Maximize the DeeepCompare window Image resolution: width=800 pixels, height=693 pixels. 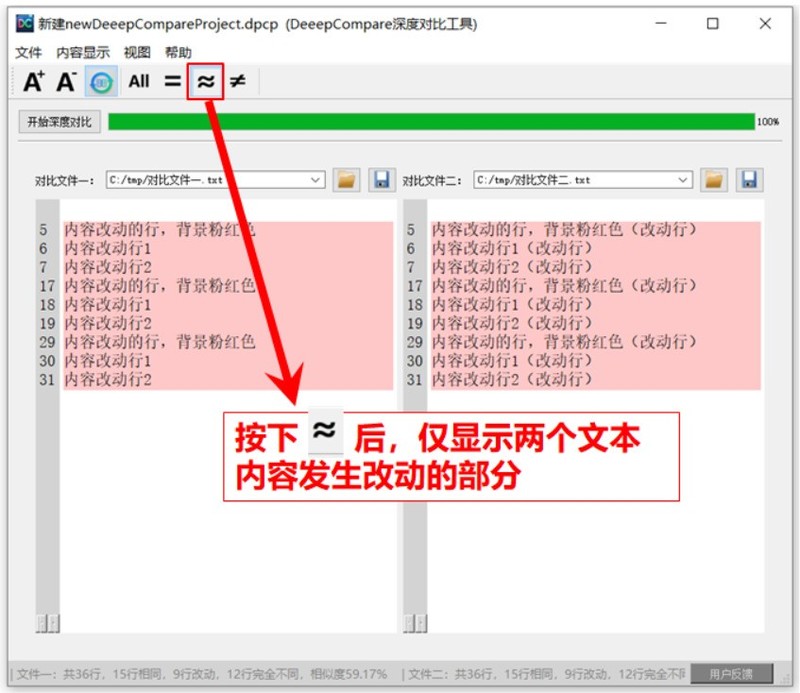[713, 23]
